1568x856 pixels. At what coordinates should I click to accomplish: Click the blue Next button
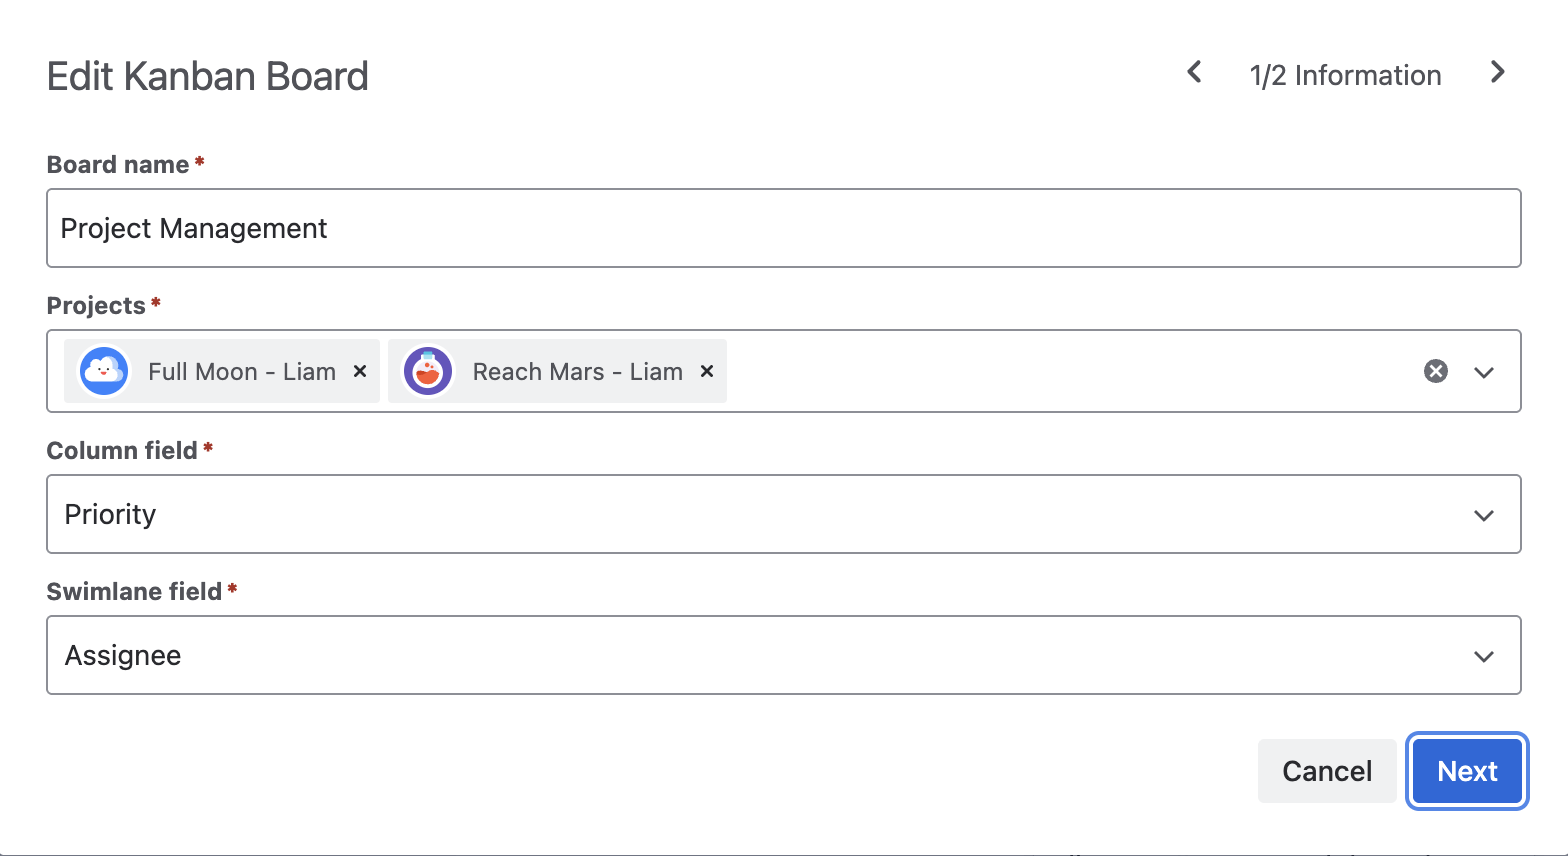click(1467, 771)
